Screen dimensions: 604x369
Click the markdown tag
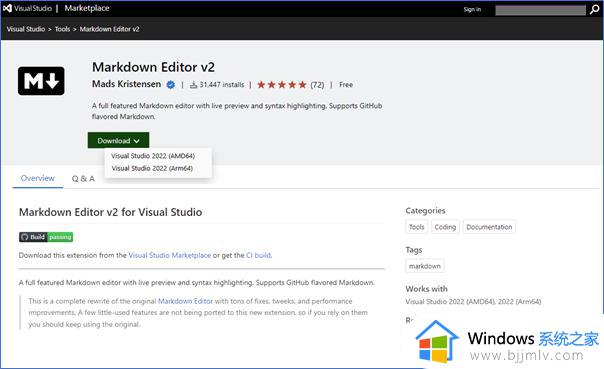(x=424, y=266)
